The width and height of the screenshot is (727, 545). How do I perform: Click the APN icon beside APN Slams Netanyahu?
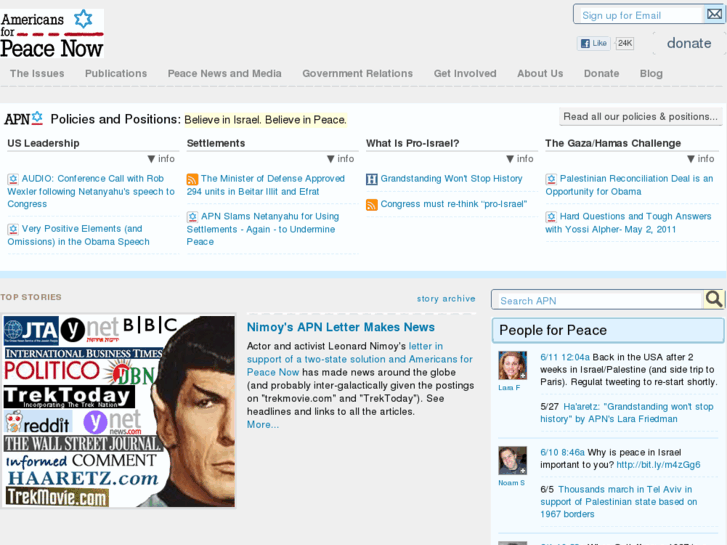pyautogui.click(x=192, y=217)
